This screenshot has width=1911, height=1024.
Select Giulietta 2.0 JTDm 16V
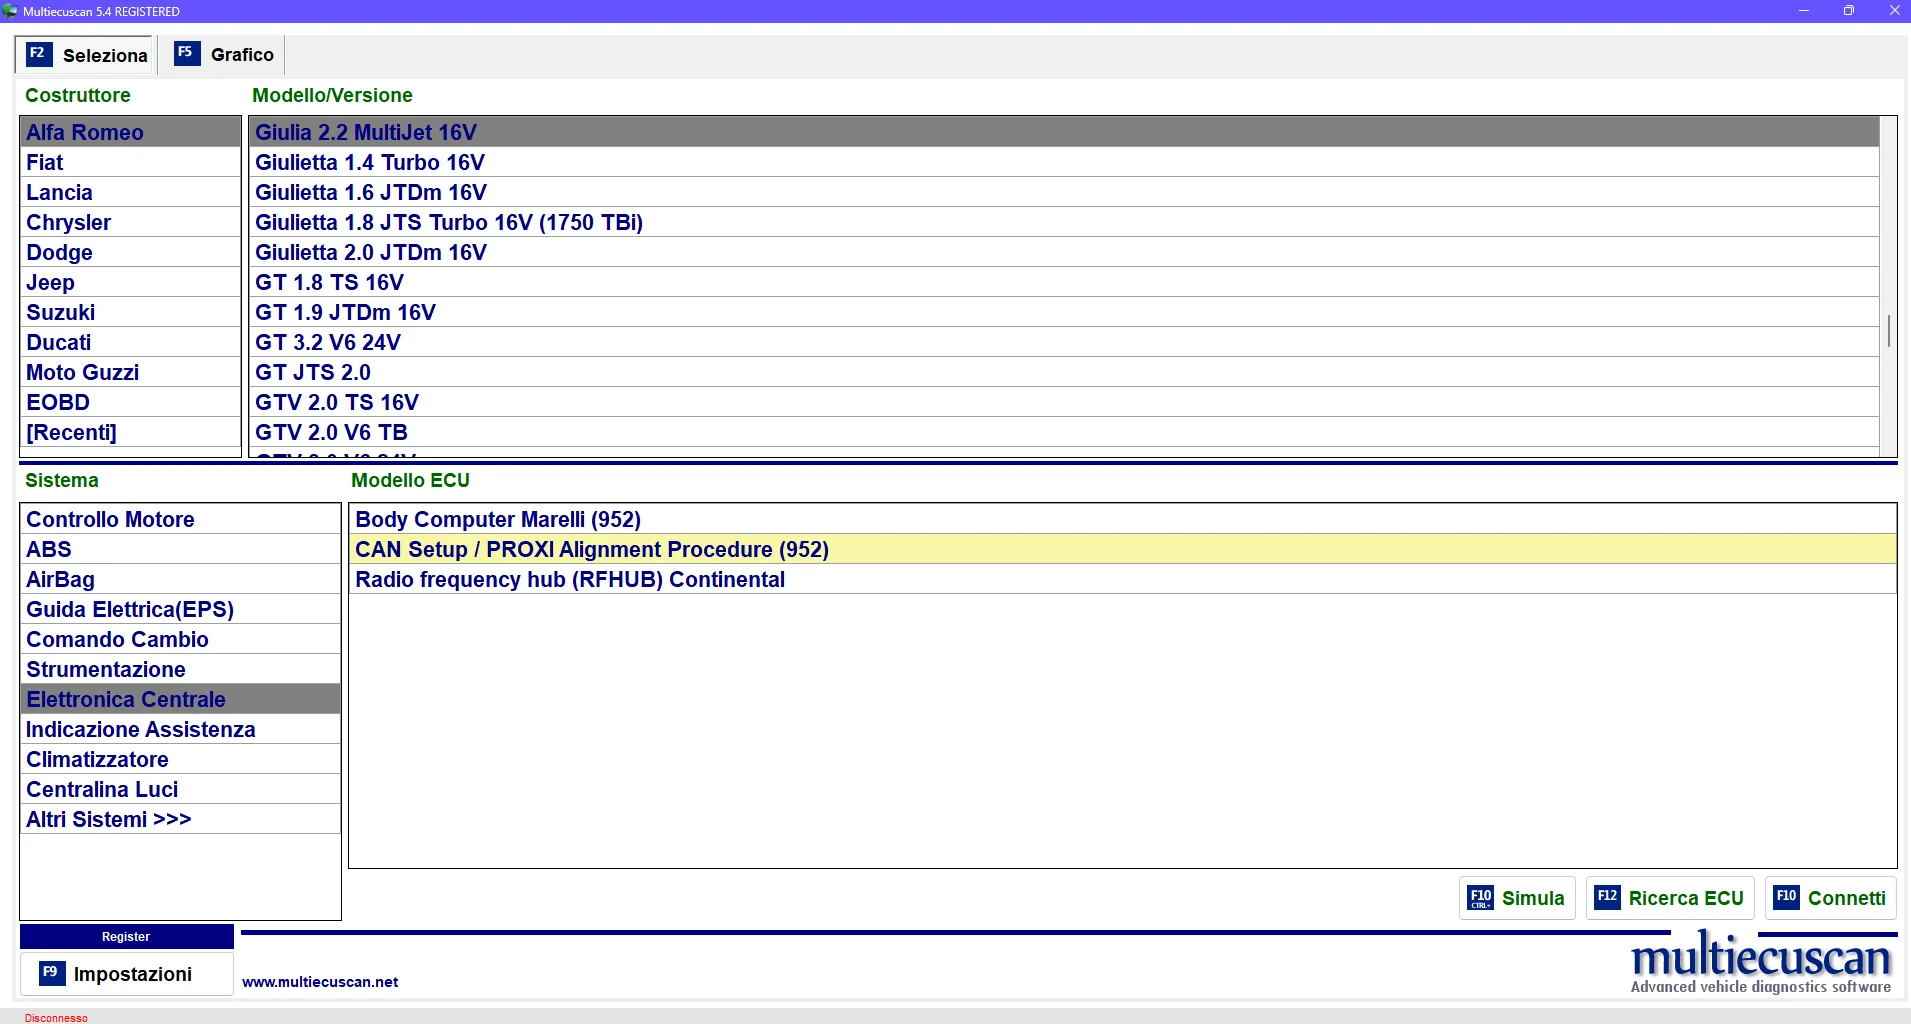coord(1064,252)
